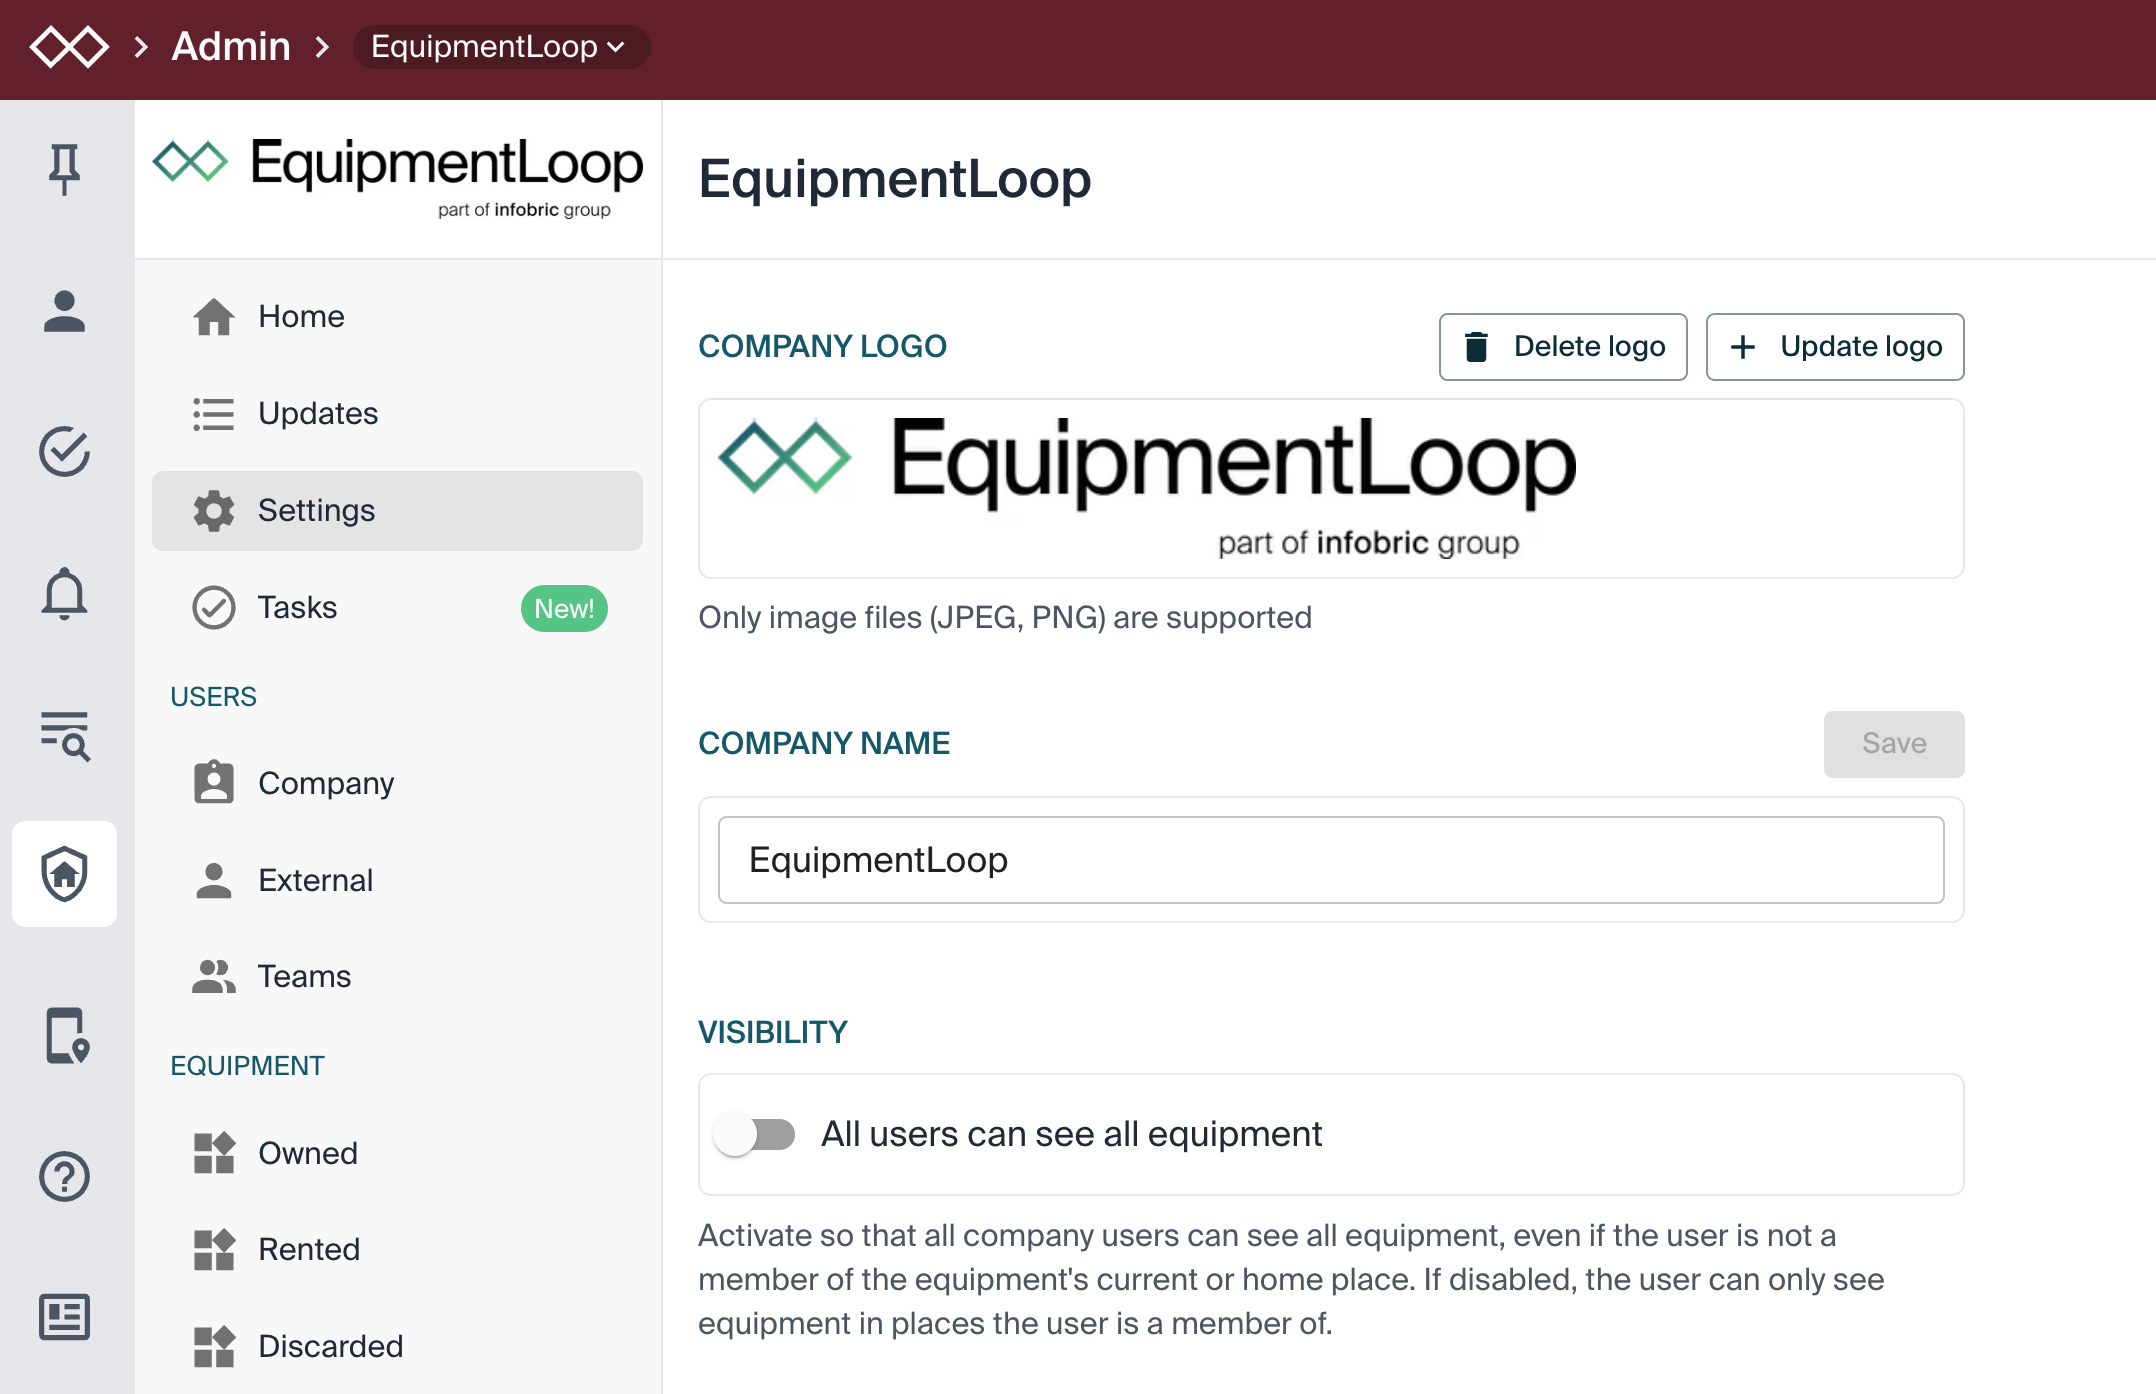Screen dimensions: 2156x1394
Task: Click the device location icon in left rail
Action: tap(66, 1035)
